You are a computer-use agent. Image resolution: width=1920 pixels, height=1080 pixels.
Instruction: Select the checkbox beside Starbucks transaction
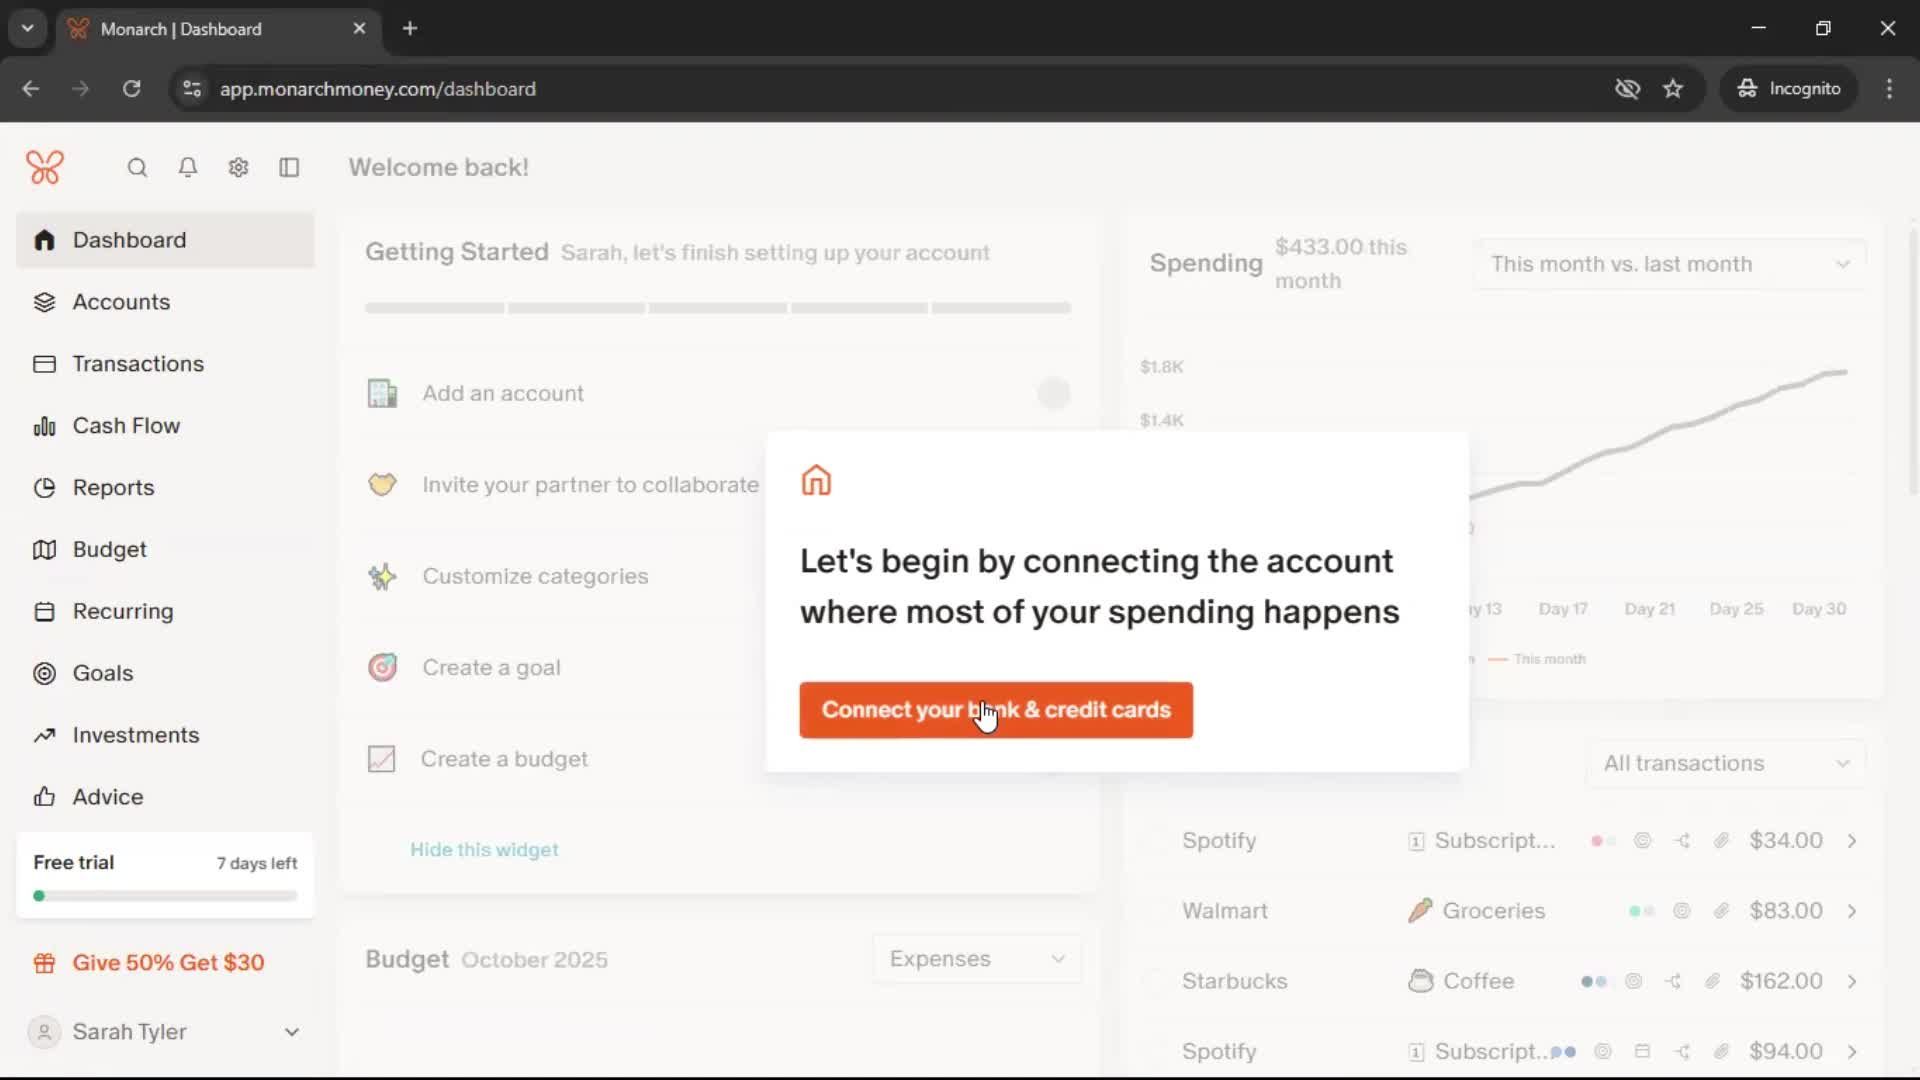(x=1155, y=981)
